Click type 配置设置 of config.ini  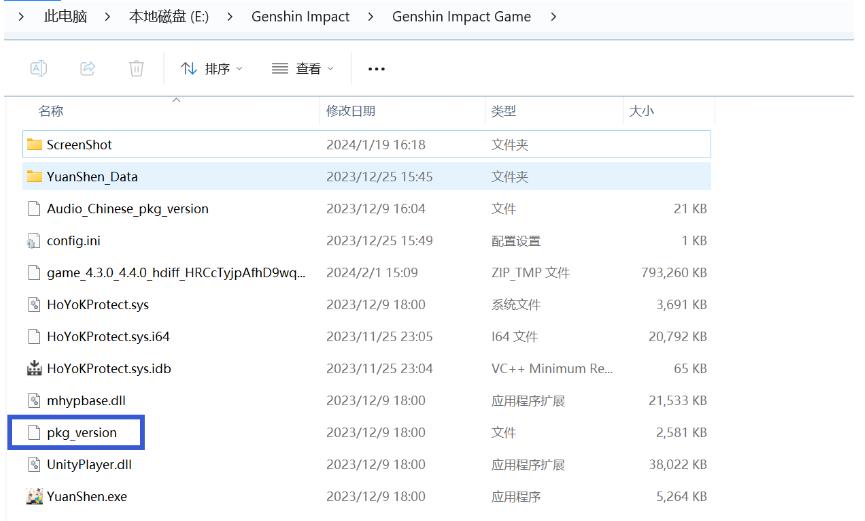tap(516, 241)
